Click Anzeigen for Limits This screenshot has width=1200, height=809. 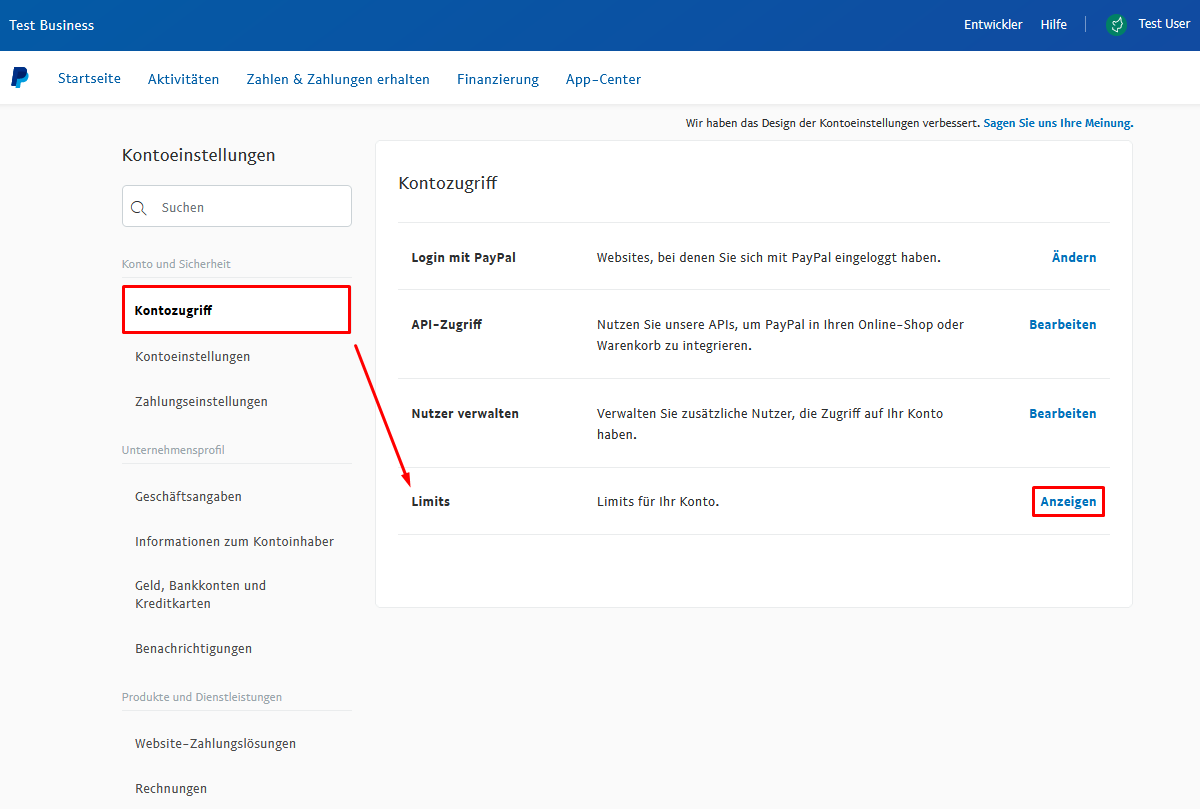click(x=1068, y=502)
